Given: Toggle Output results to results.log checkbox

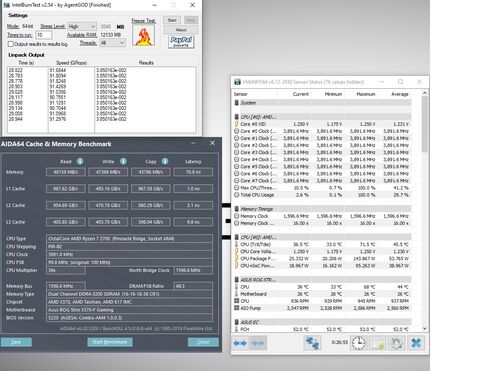Looking at the screenshot, I should [11, 44].
